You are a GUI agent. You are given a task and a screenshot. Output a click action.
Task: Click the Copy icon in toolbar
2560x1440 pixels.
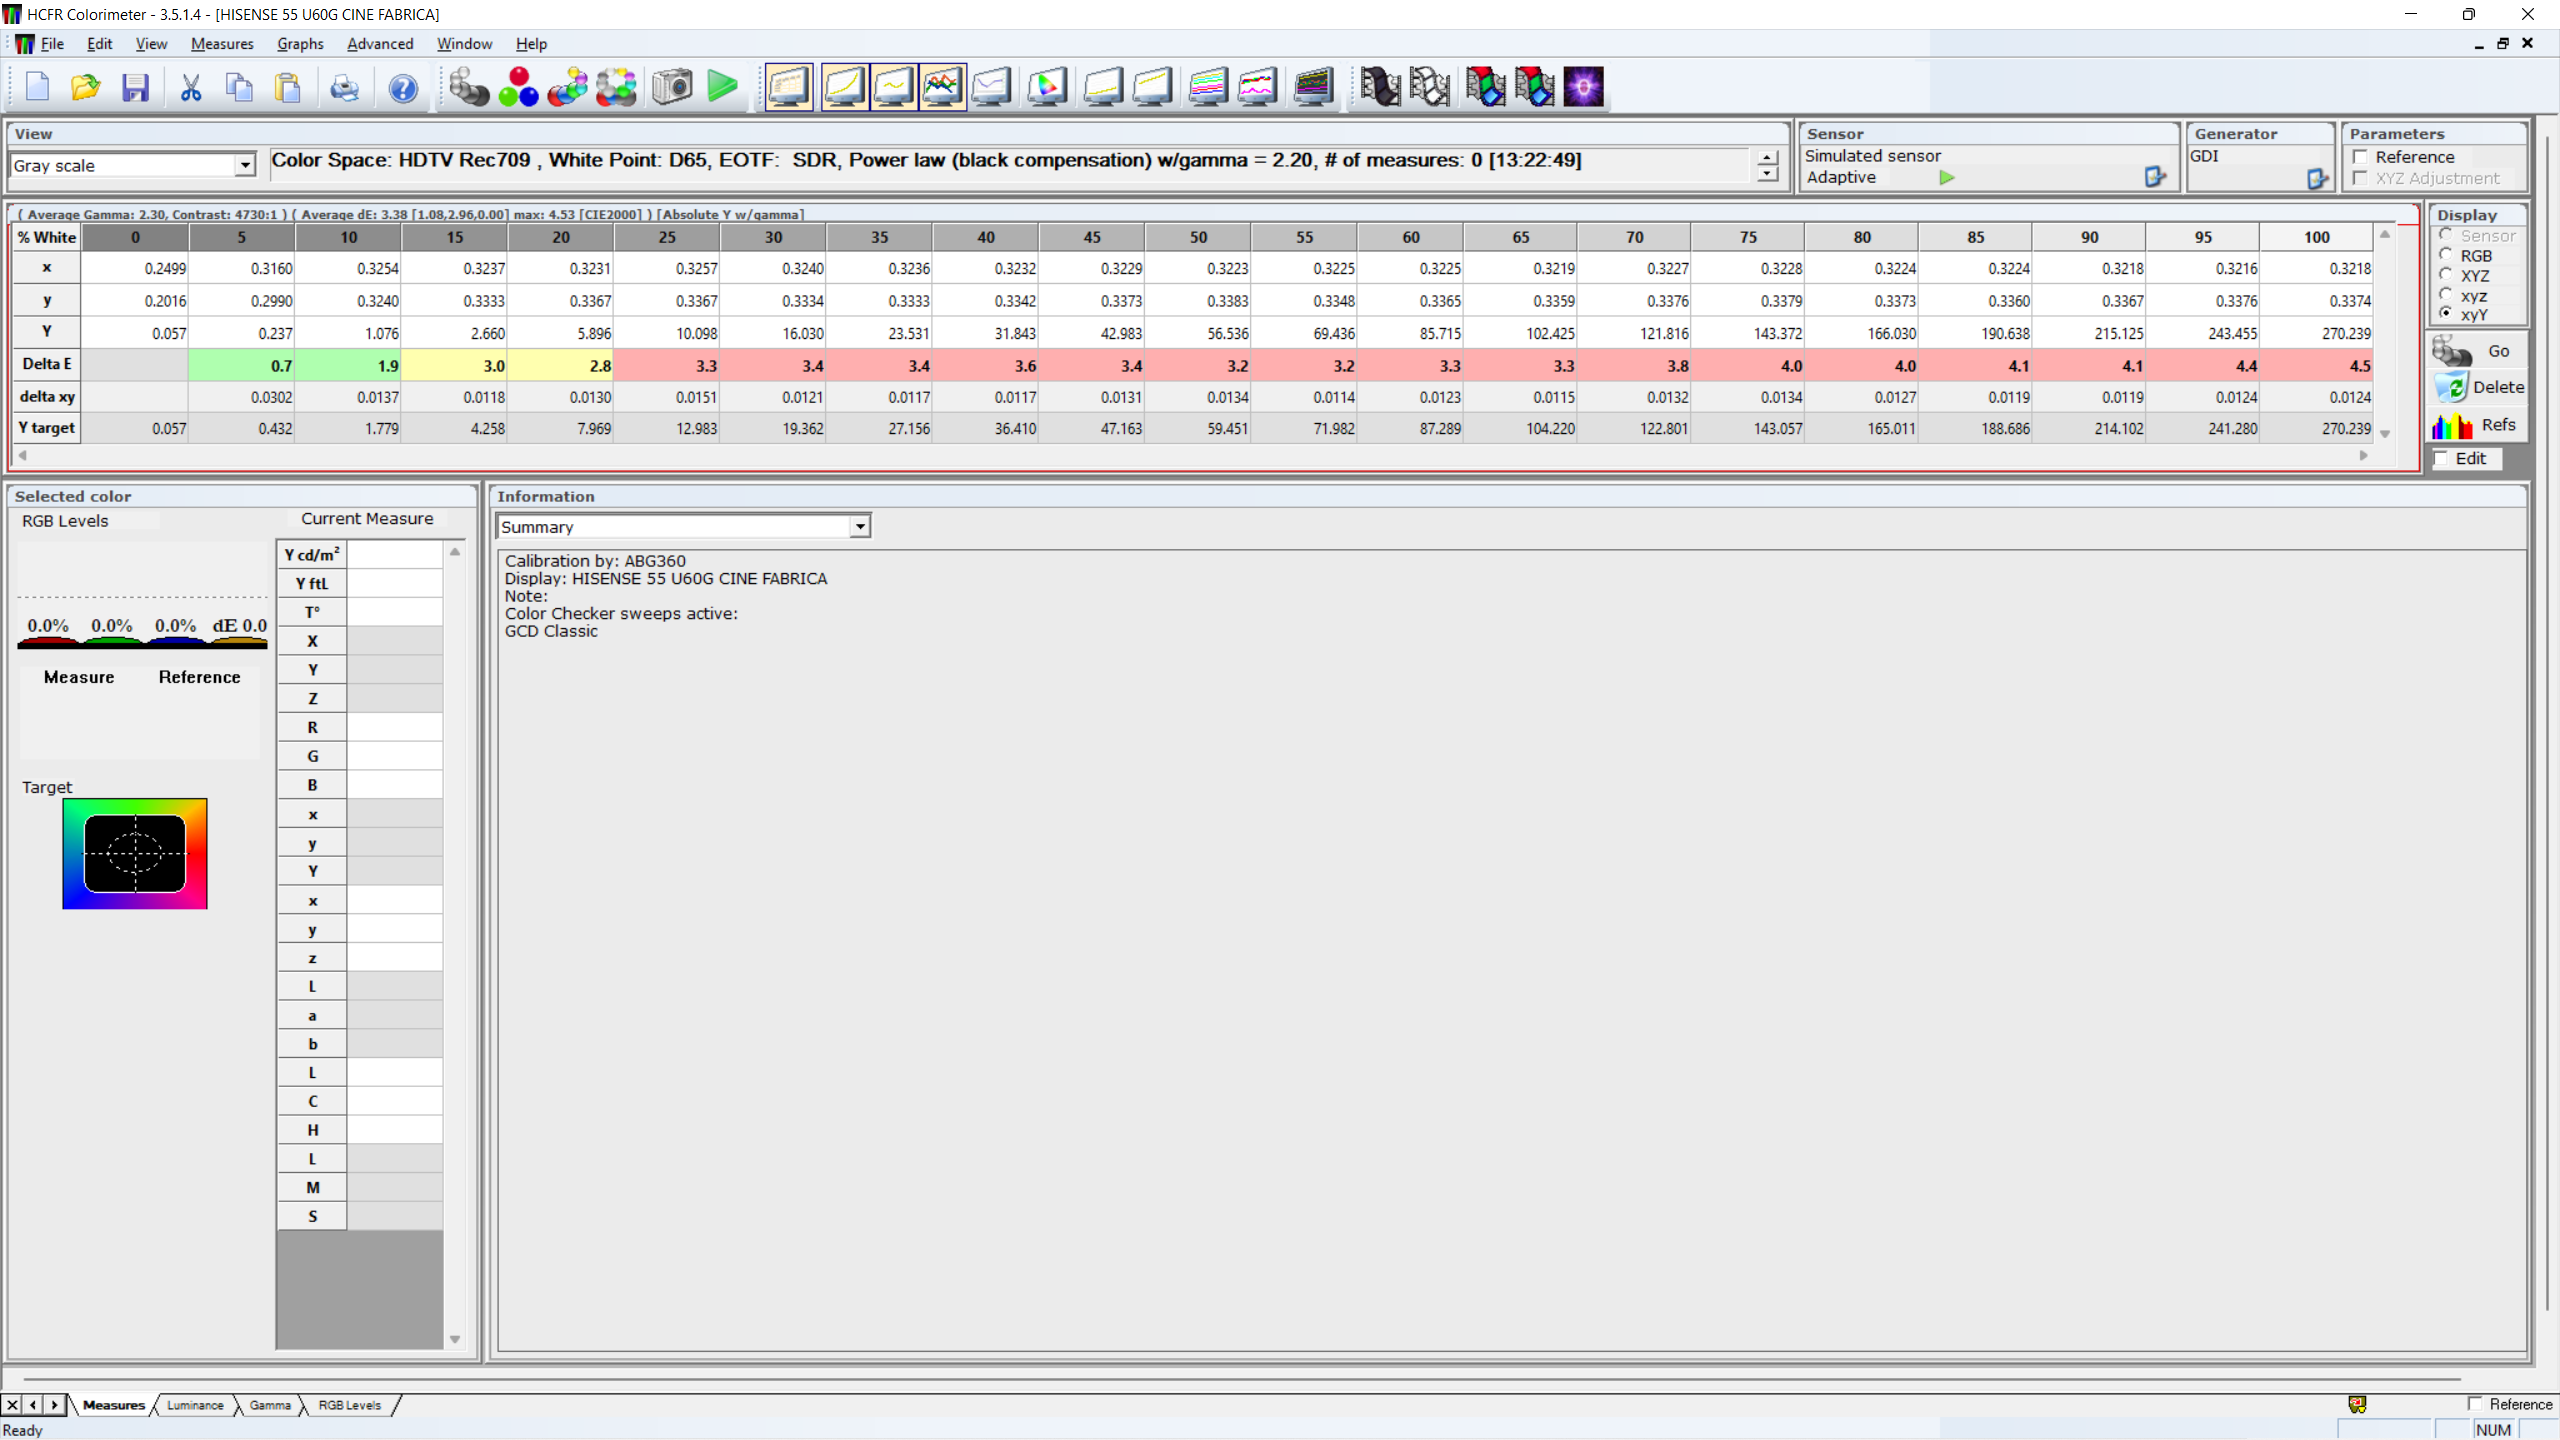239,88
